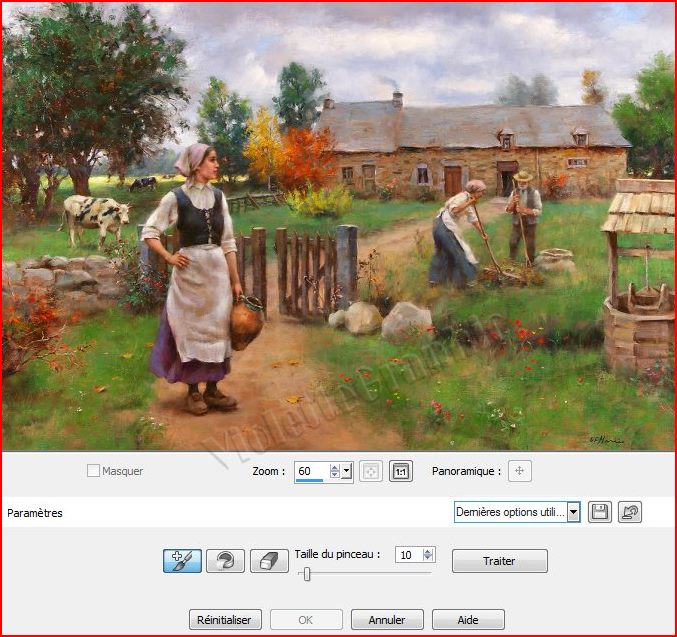Click the reset preset icon
This screenshot has height=637, width=677.
pos(630,512)
